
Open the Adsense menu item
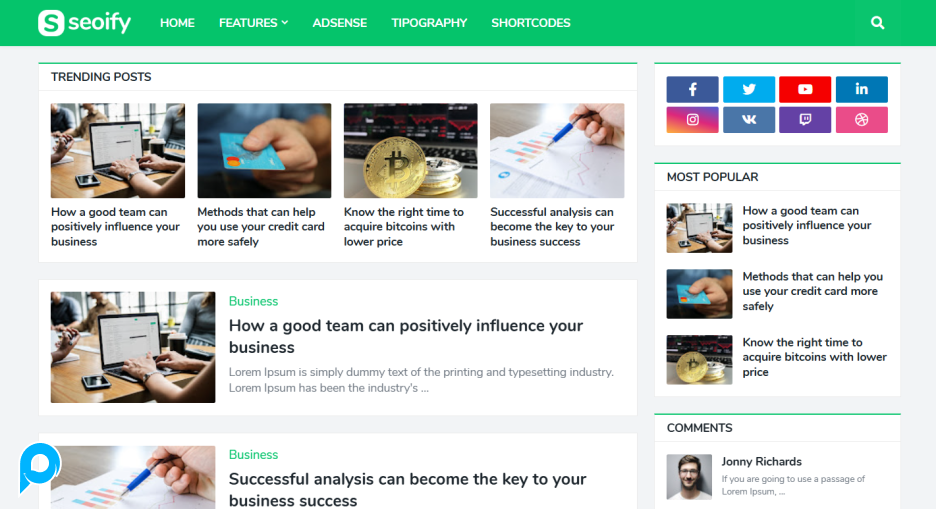[x=340, y=23]
